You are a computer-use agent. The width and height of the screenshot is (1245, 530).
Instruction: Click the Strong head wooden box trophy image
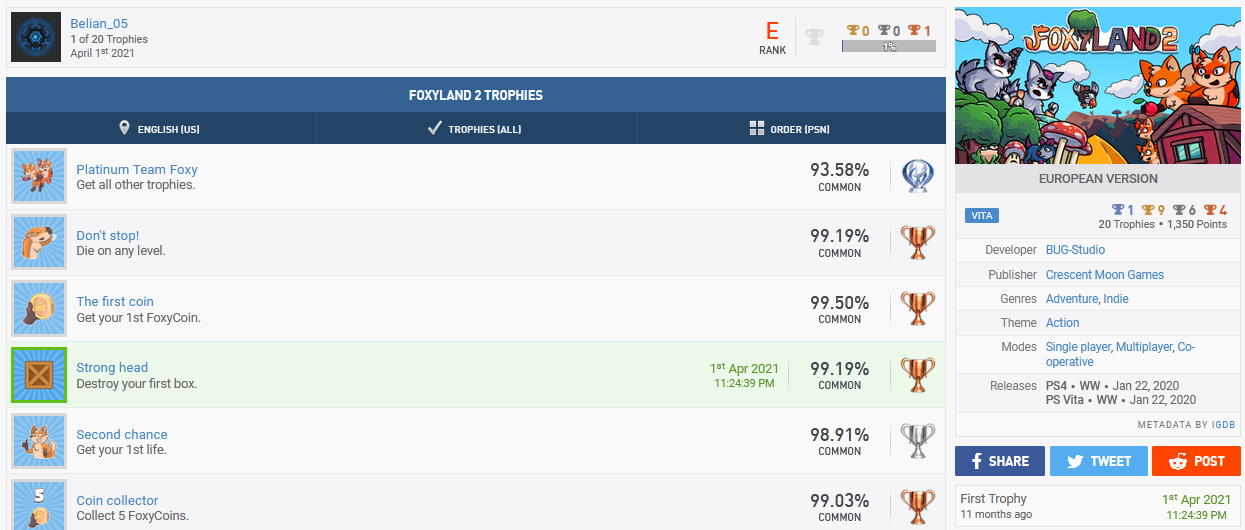pos(39,375)
